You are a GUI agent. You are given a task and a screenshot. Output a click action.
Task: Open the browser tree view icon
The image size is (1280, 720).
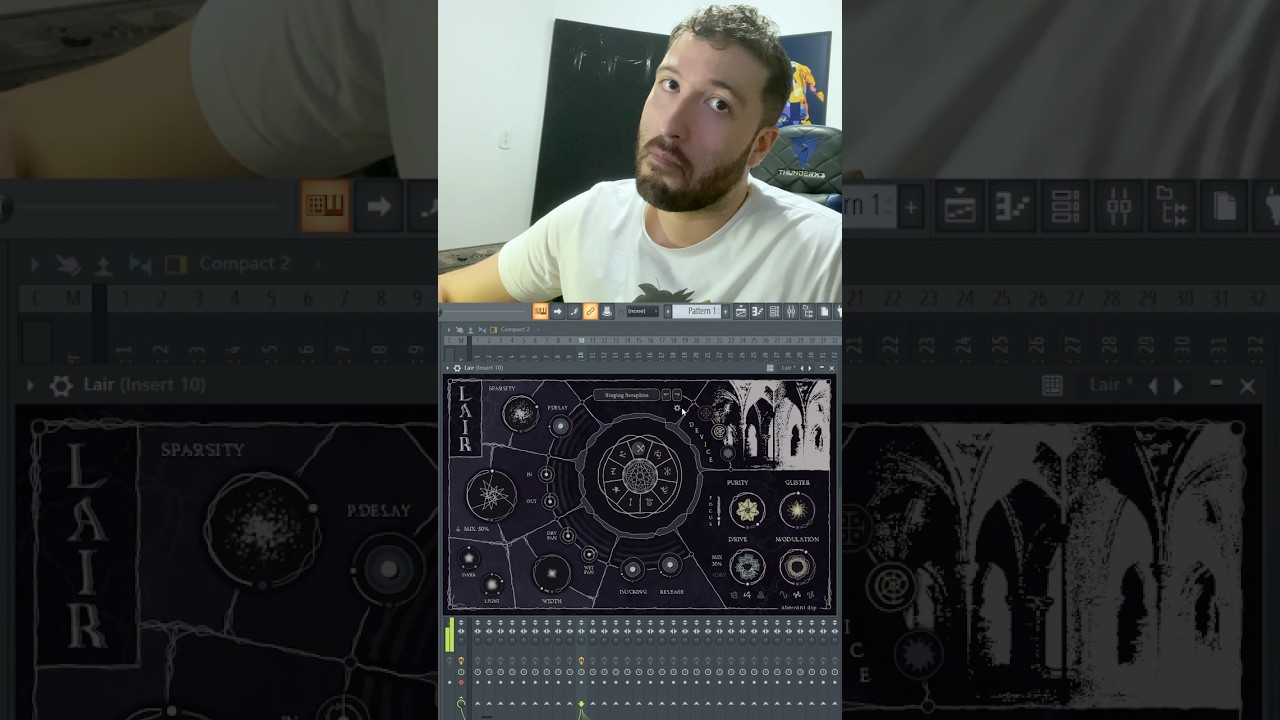(x=807, y=312)
